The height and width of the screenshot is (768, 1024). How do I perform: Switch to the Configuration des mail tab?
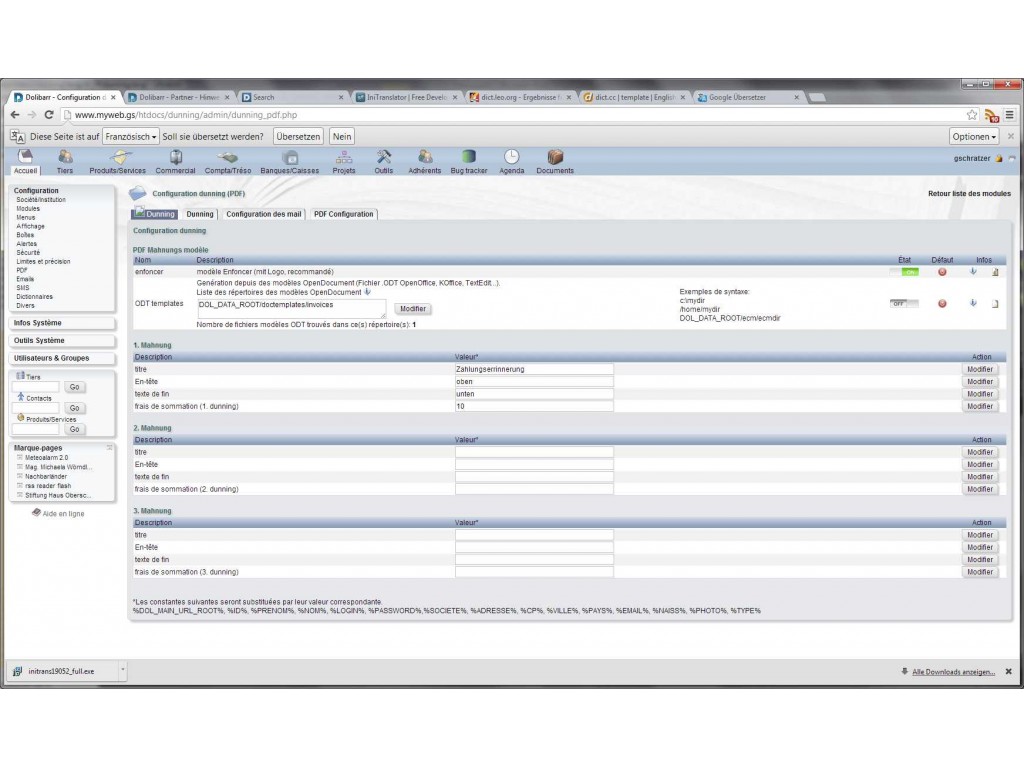(x=264, y=214)
